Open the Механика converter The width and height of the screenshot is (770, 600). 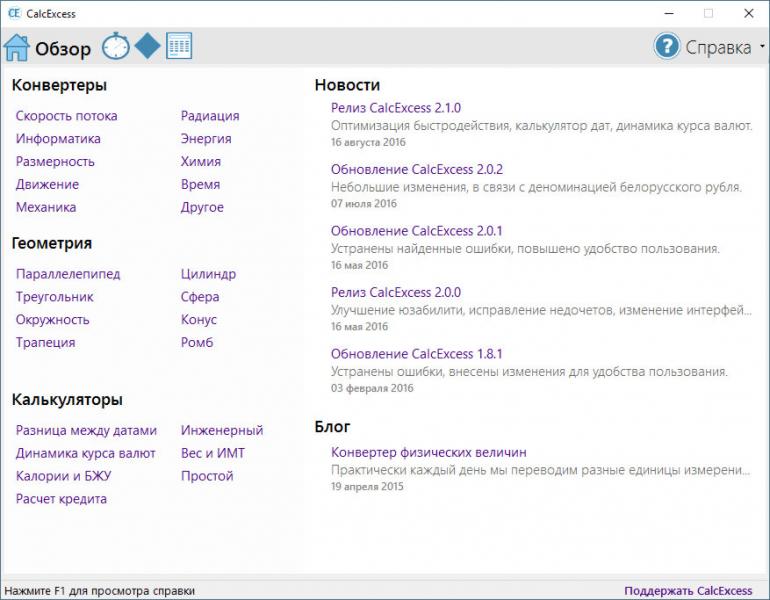[46, 207]
